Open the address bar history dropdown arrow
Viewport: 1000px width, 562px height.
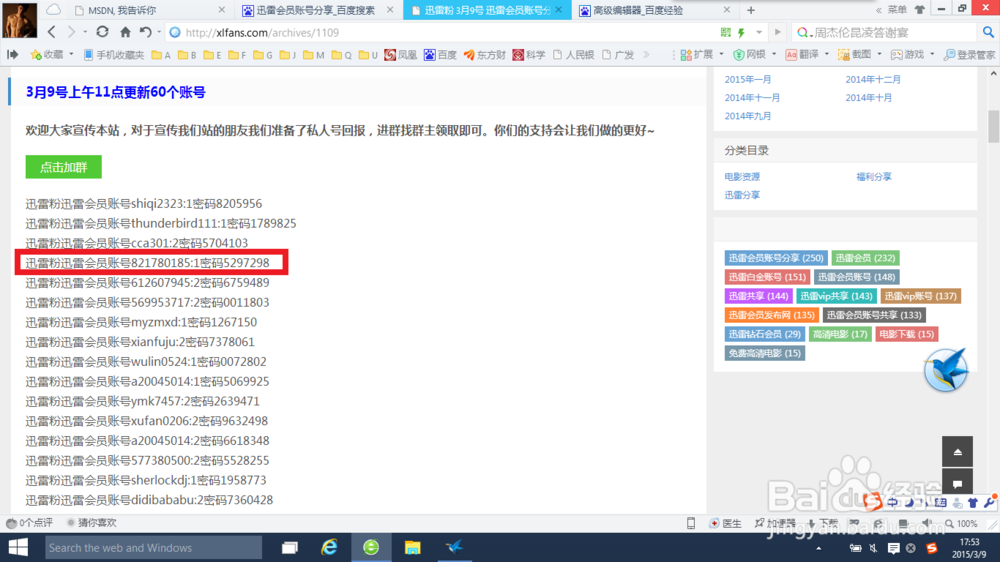(x=759, y=32)
